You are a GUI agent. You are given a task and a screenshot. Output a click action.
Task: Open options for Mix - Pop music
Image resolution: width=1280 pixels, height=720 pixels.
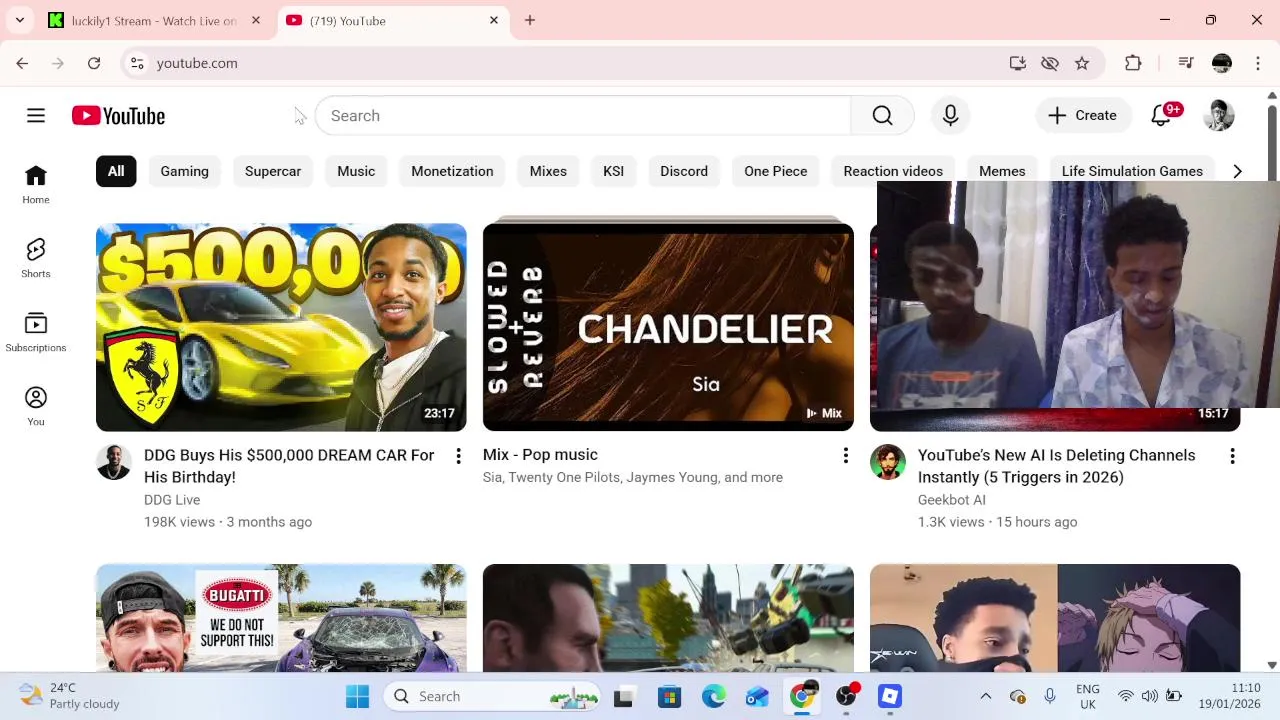[845, 456]
